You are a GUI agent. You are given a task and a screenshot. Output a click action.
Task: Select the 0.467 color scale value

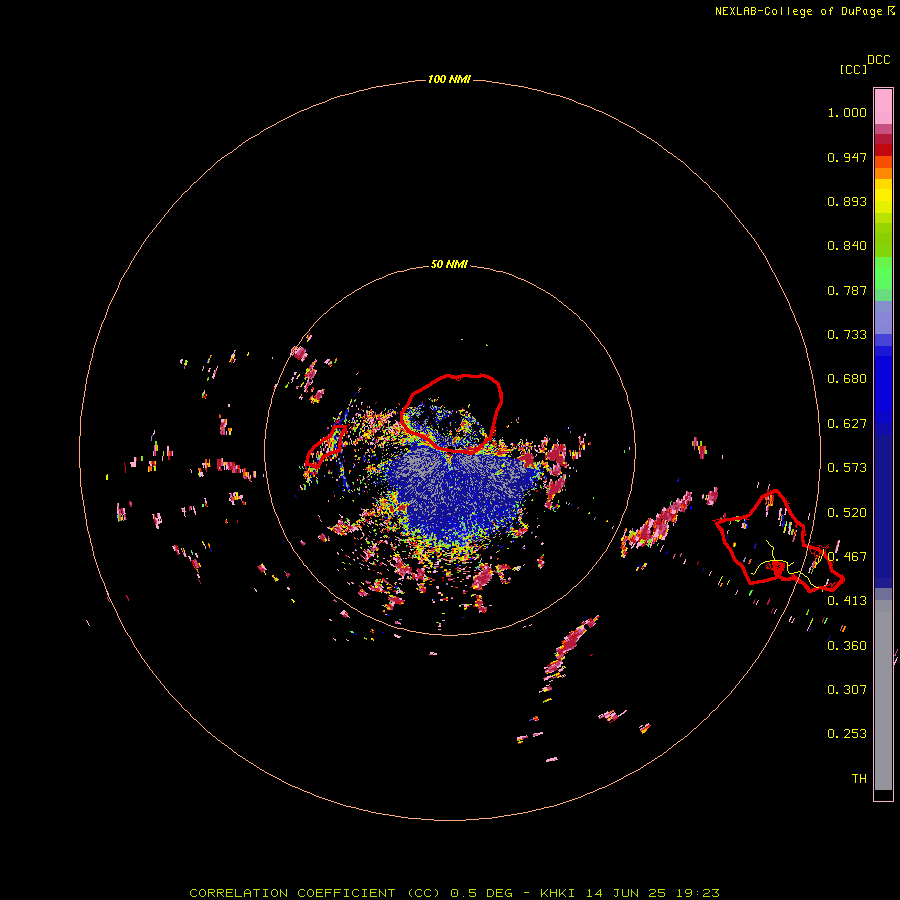[x=847, y=557]
